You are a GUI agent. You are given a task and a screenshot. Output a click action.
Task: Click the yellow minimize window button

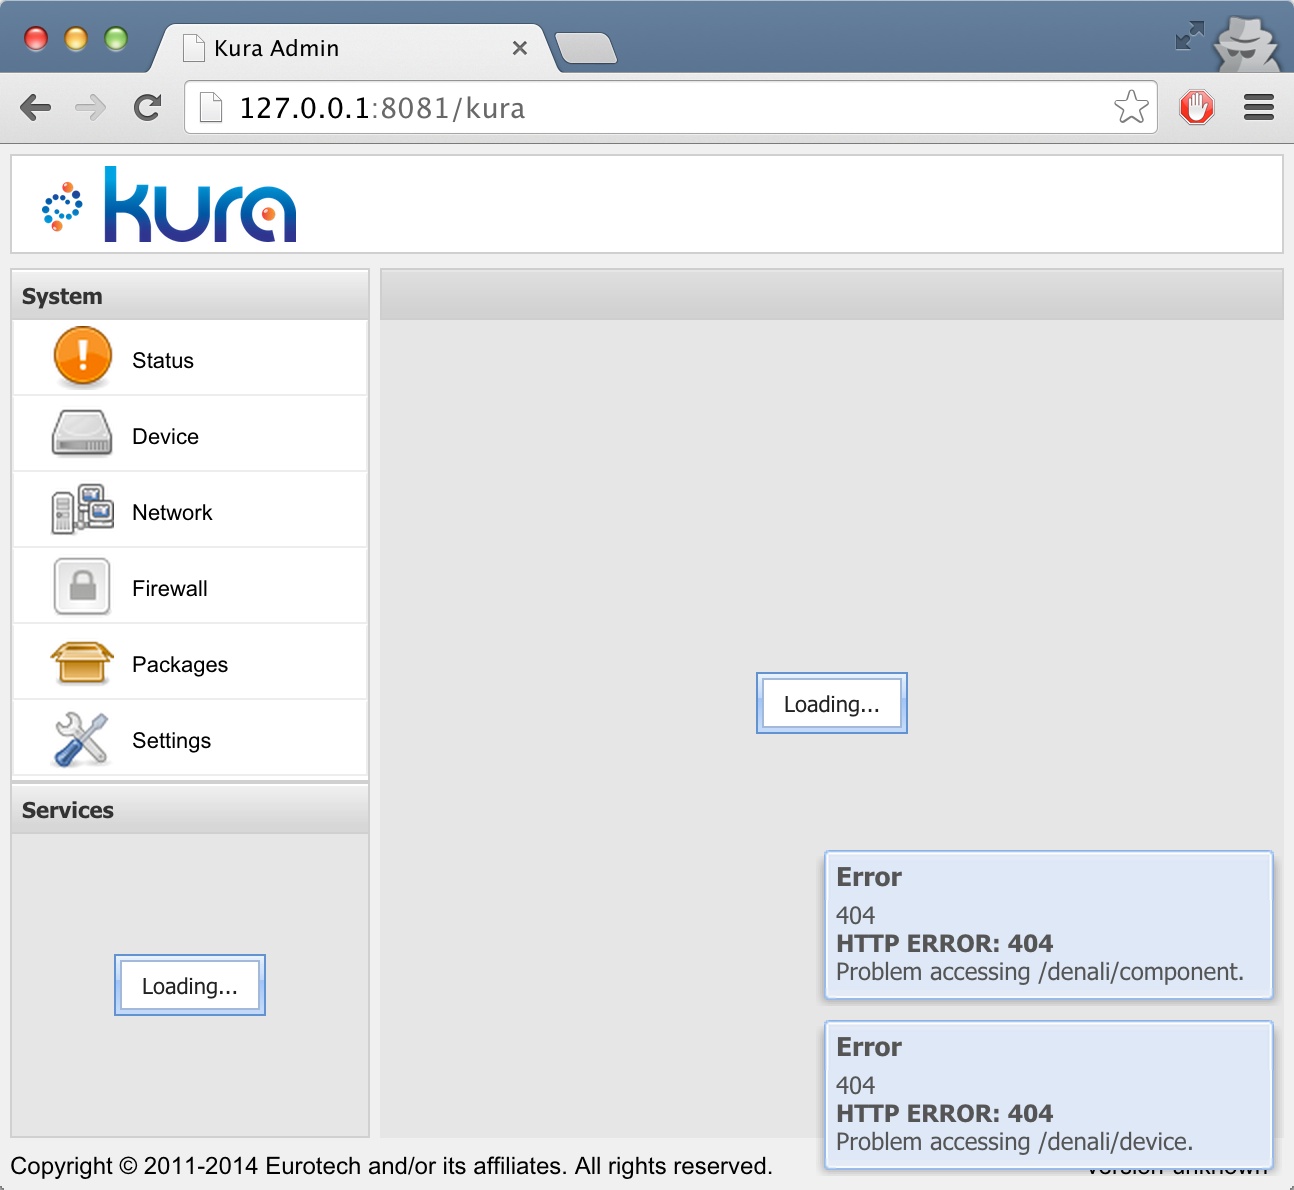[76, 38]
